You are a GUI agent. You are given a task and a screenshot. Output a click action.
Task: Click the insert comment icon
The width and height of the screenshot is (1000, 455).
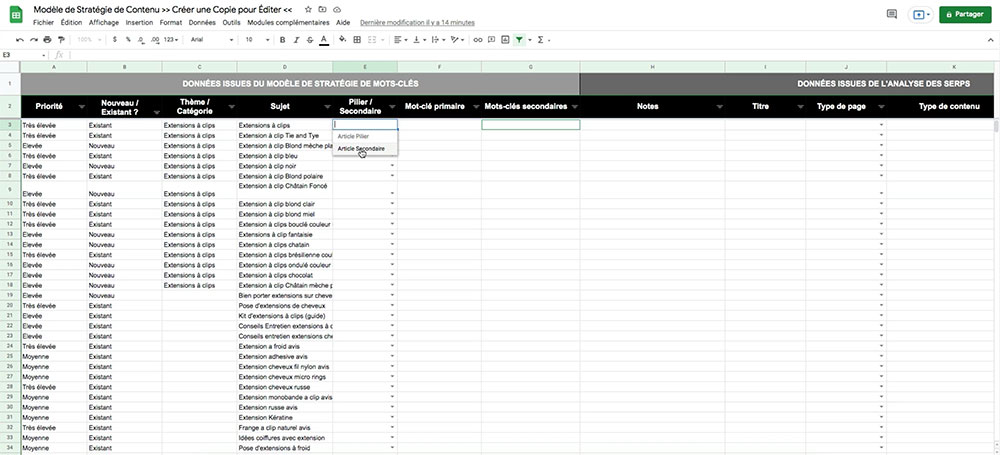[x=491, y=40]
